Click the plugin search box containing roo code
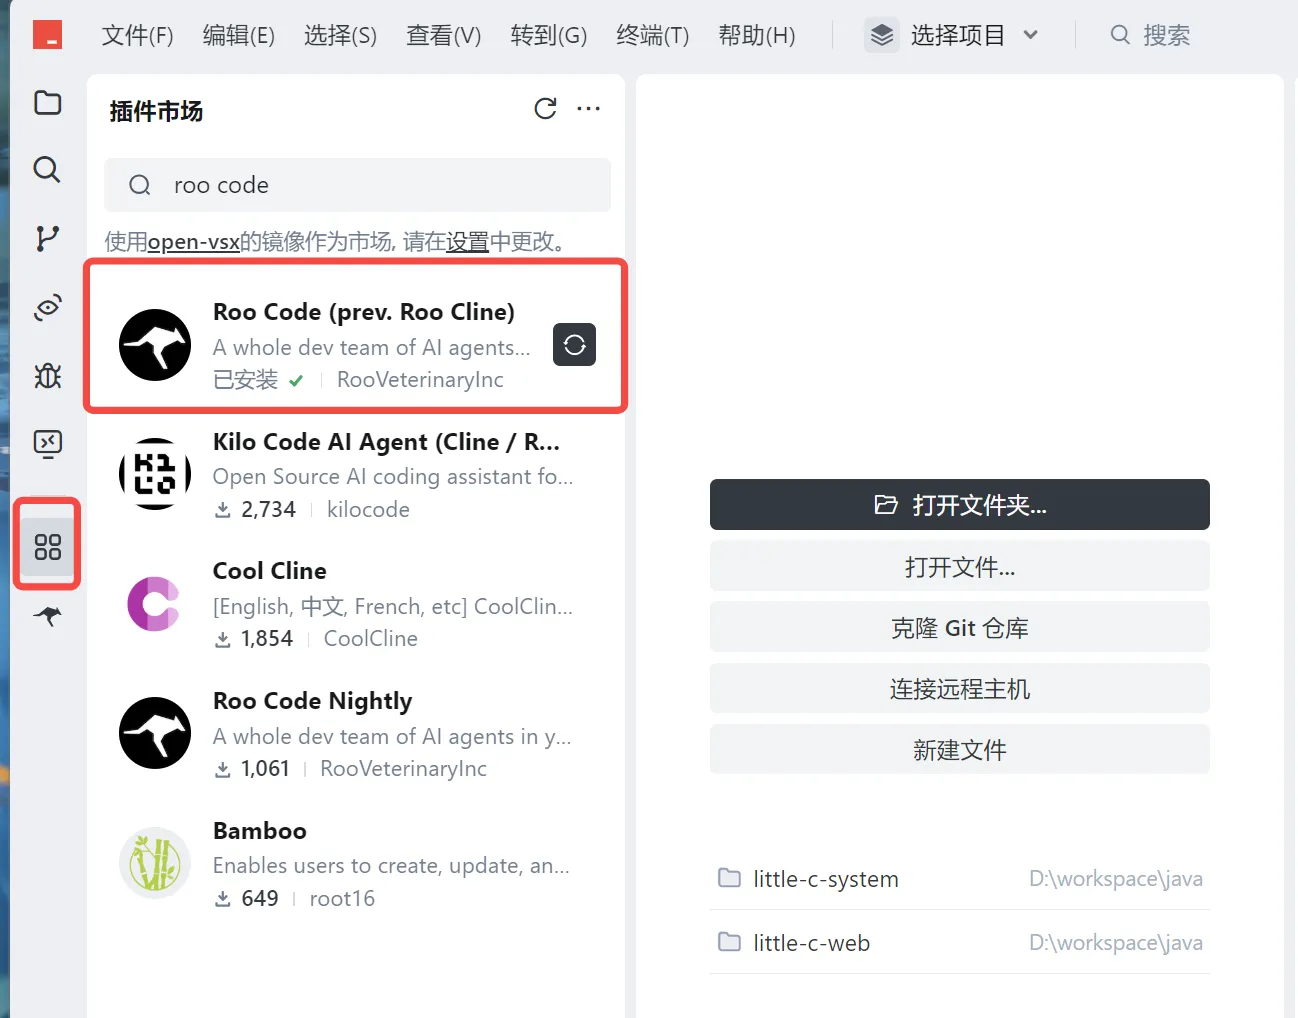This screenshot has height=1018, width=1298. click(x=357, y=185)
